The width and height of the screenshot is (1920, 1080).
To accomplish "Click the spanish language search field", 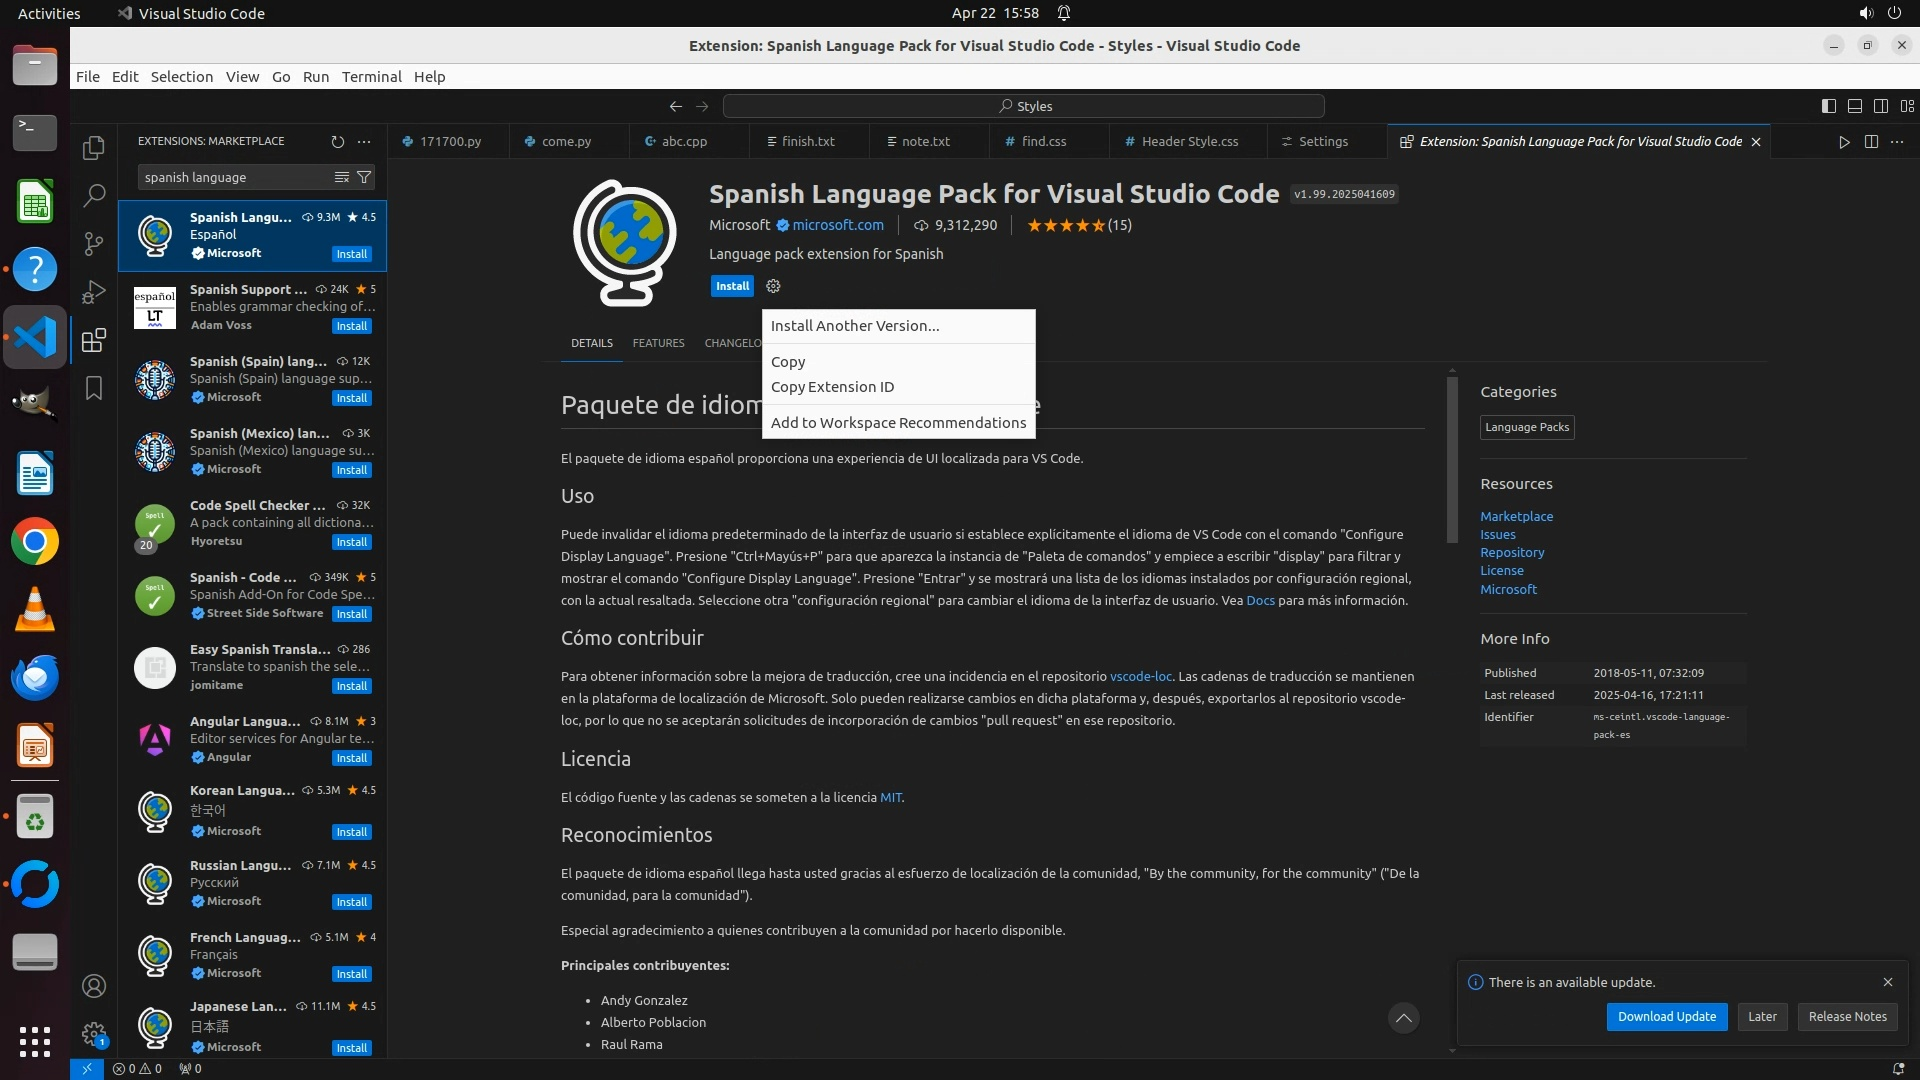I will 235,177.
